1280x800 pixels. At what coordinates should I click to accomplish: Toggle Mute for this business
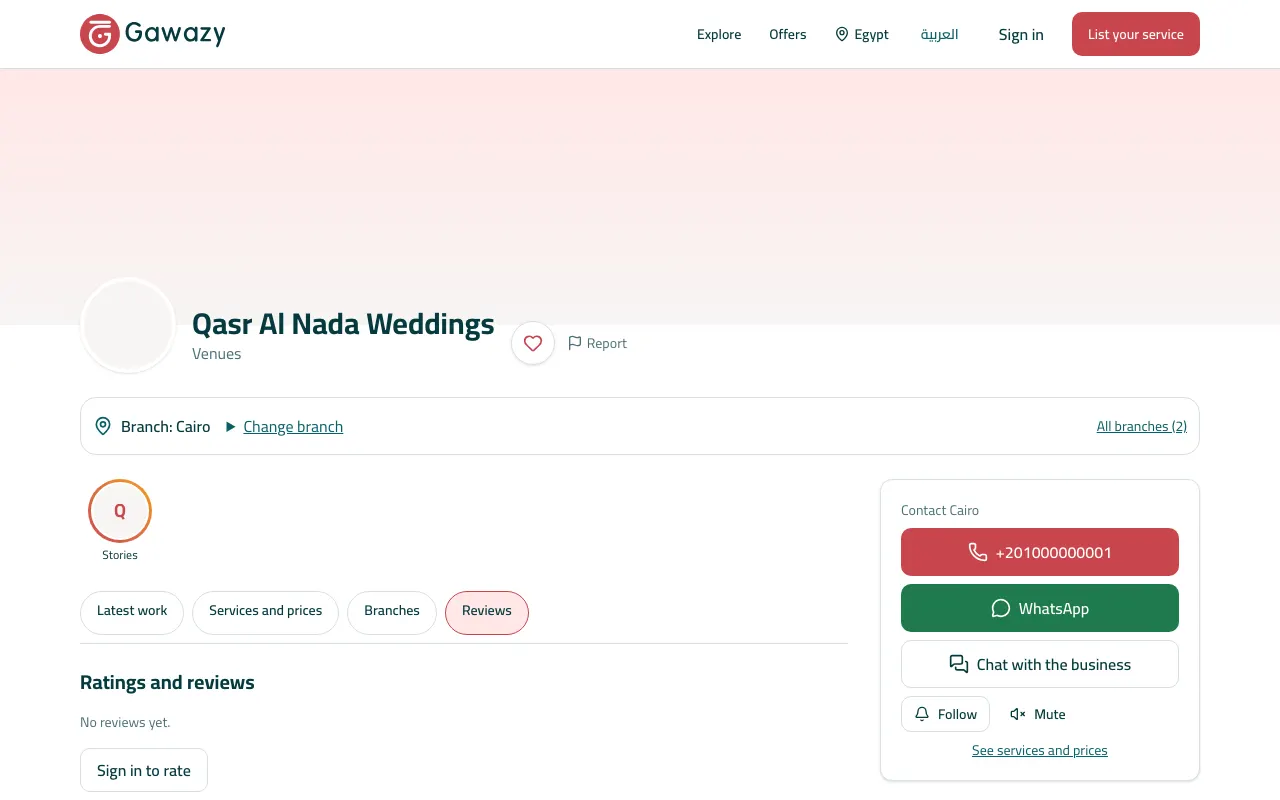point(1038,714)
